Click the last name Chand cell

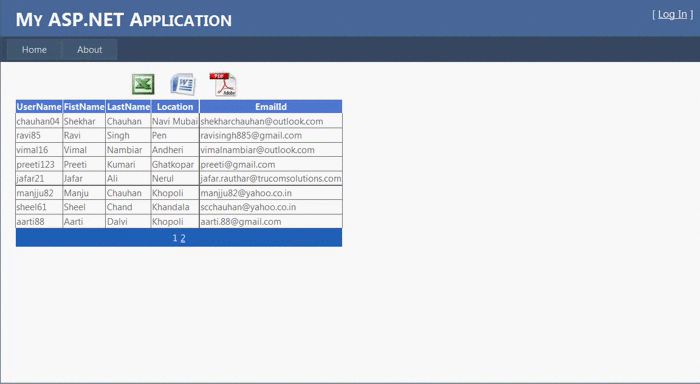tap(128, 207)
